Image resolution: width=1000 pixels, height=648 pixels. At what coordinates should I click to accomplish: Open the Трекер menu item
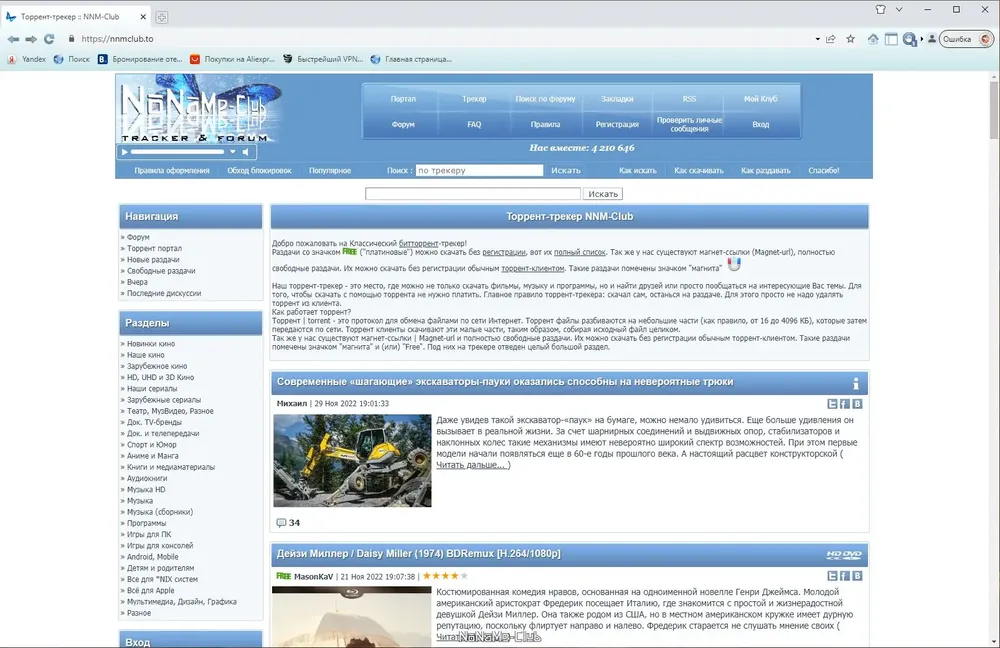pos(474,99)
